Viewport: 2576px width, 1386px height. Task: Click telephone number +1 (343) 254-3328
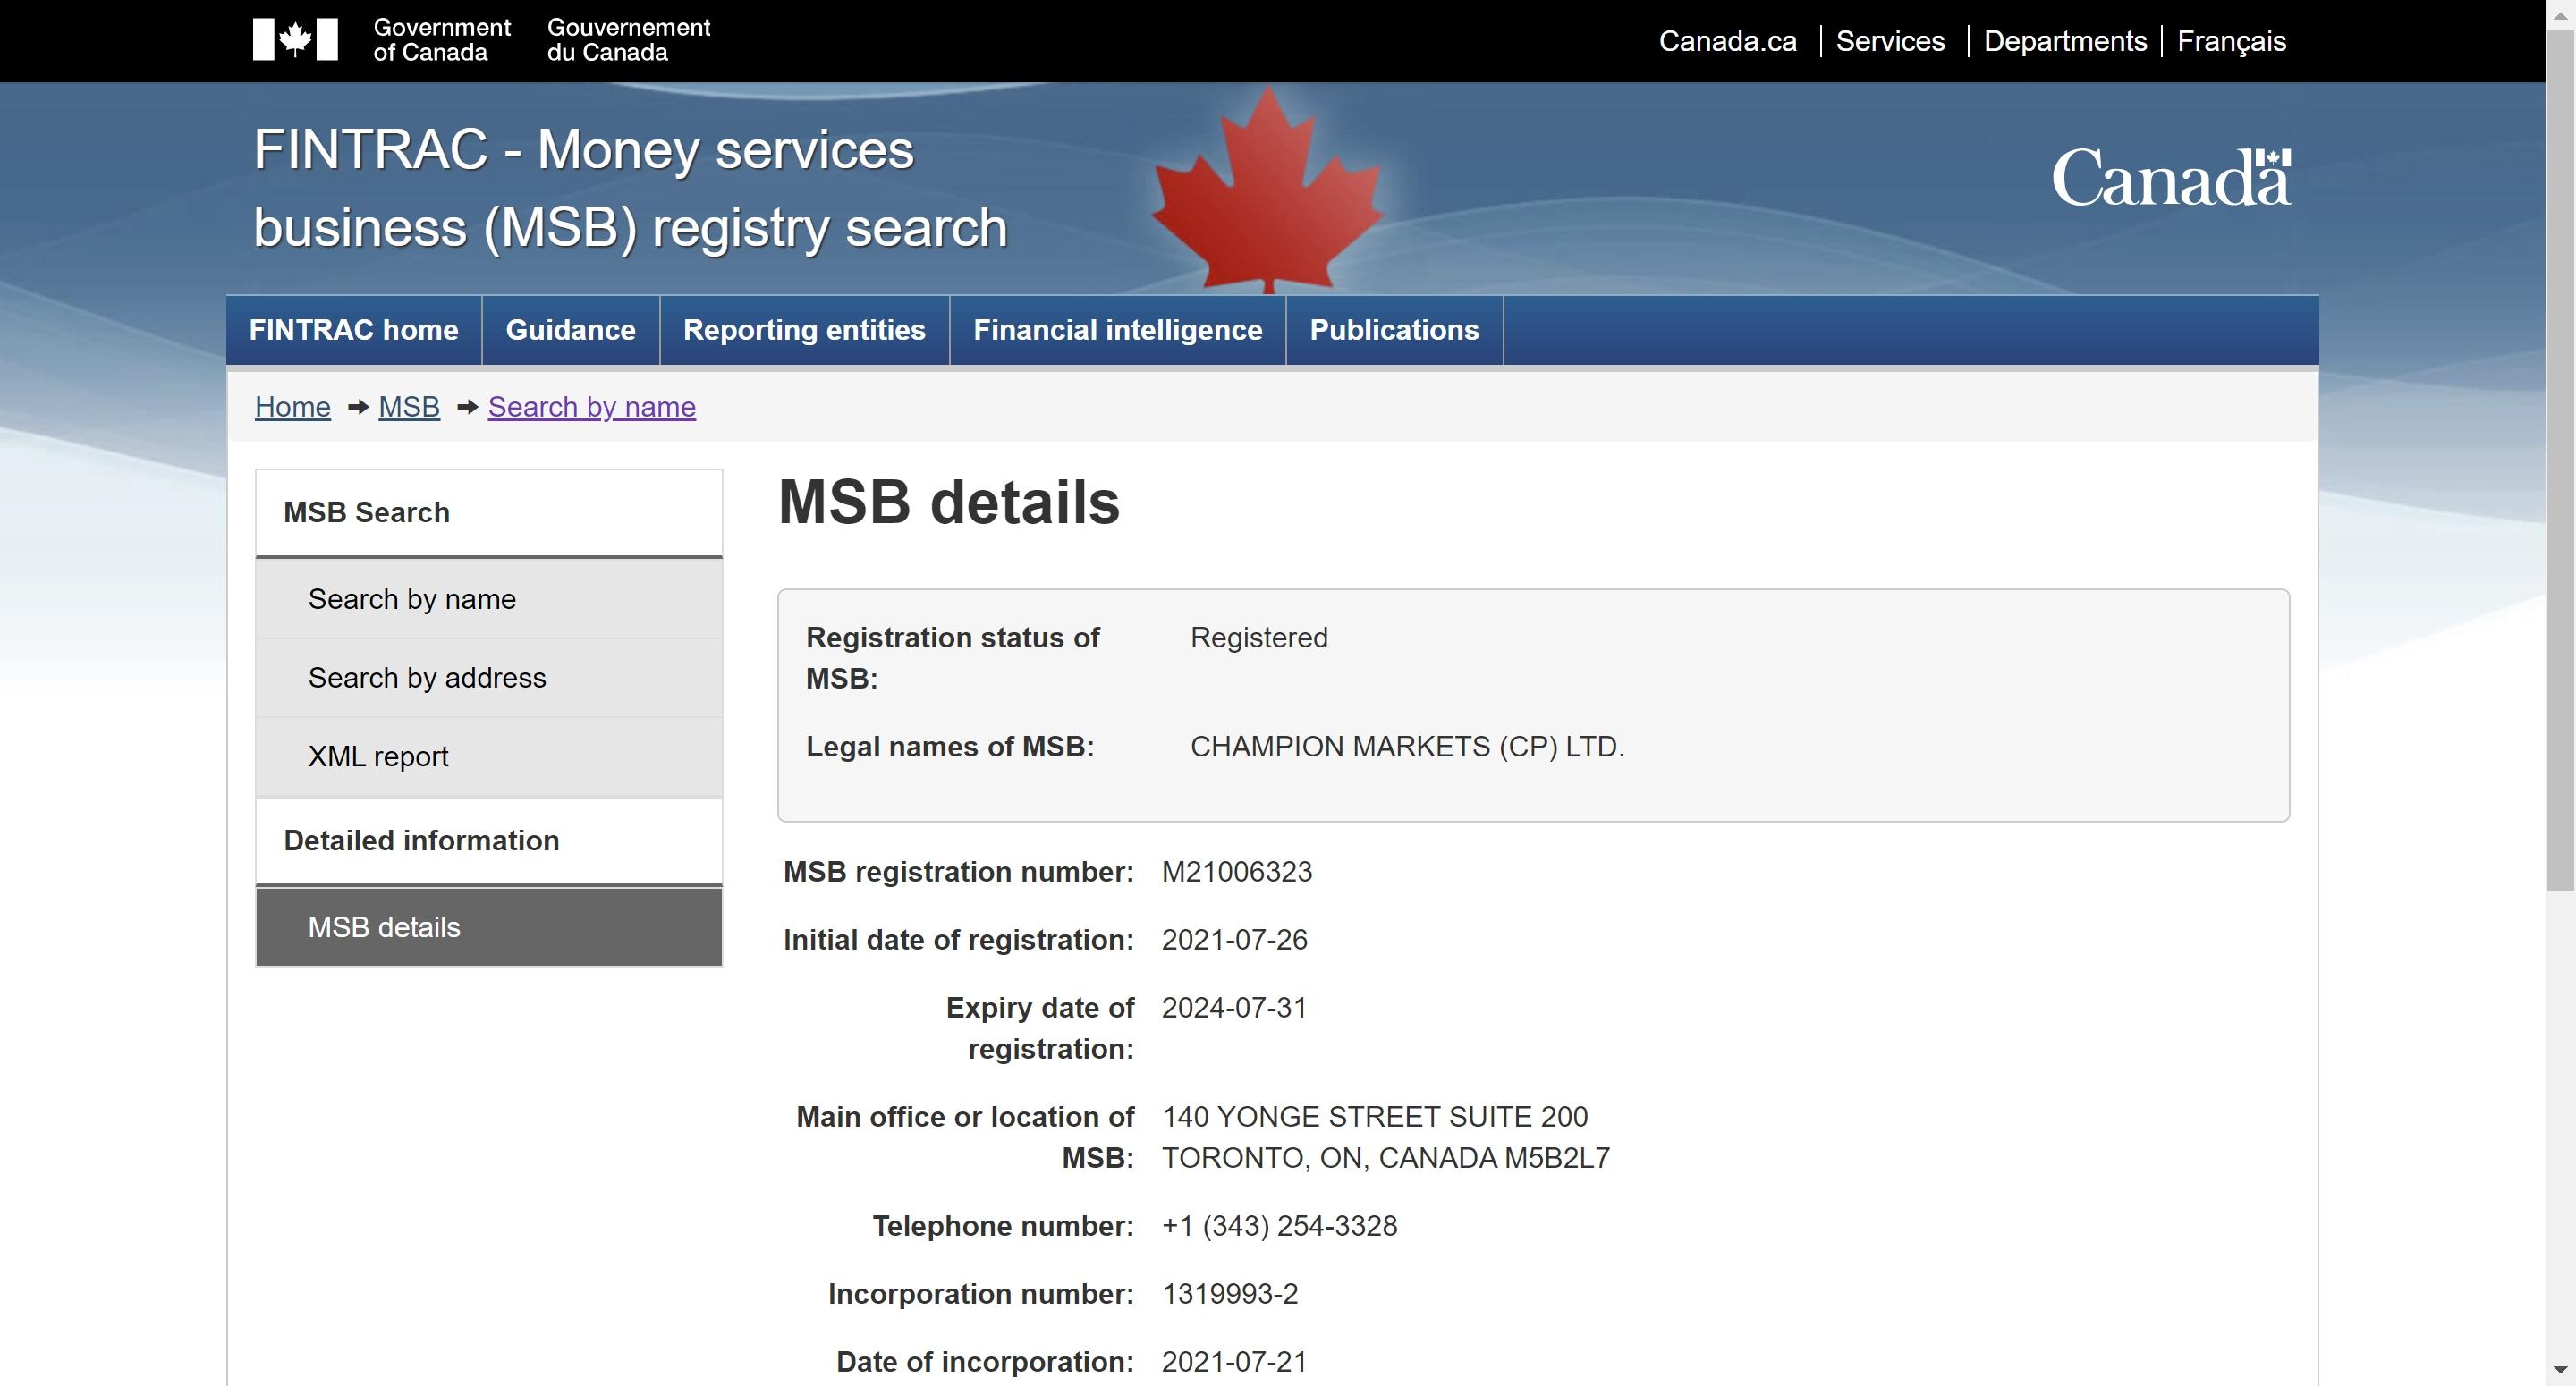click(1280, 1226)
